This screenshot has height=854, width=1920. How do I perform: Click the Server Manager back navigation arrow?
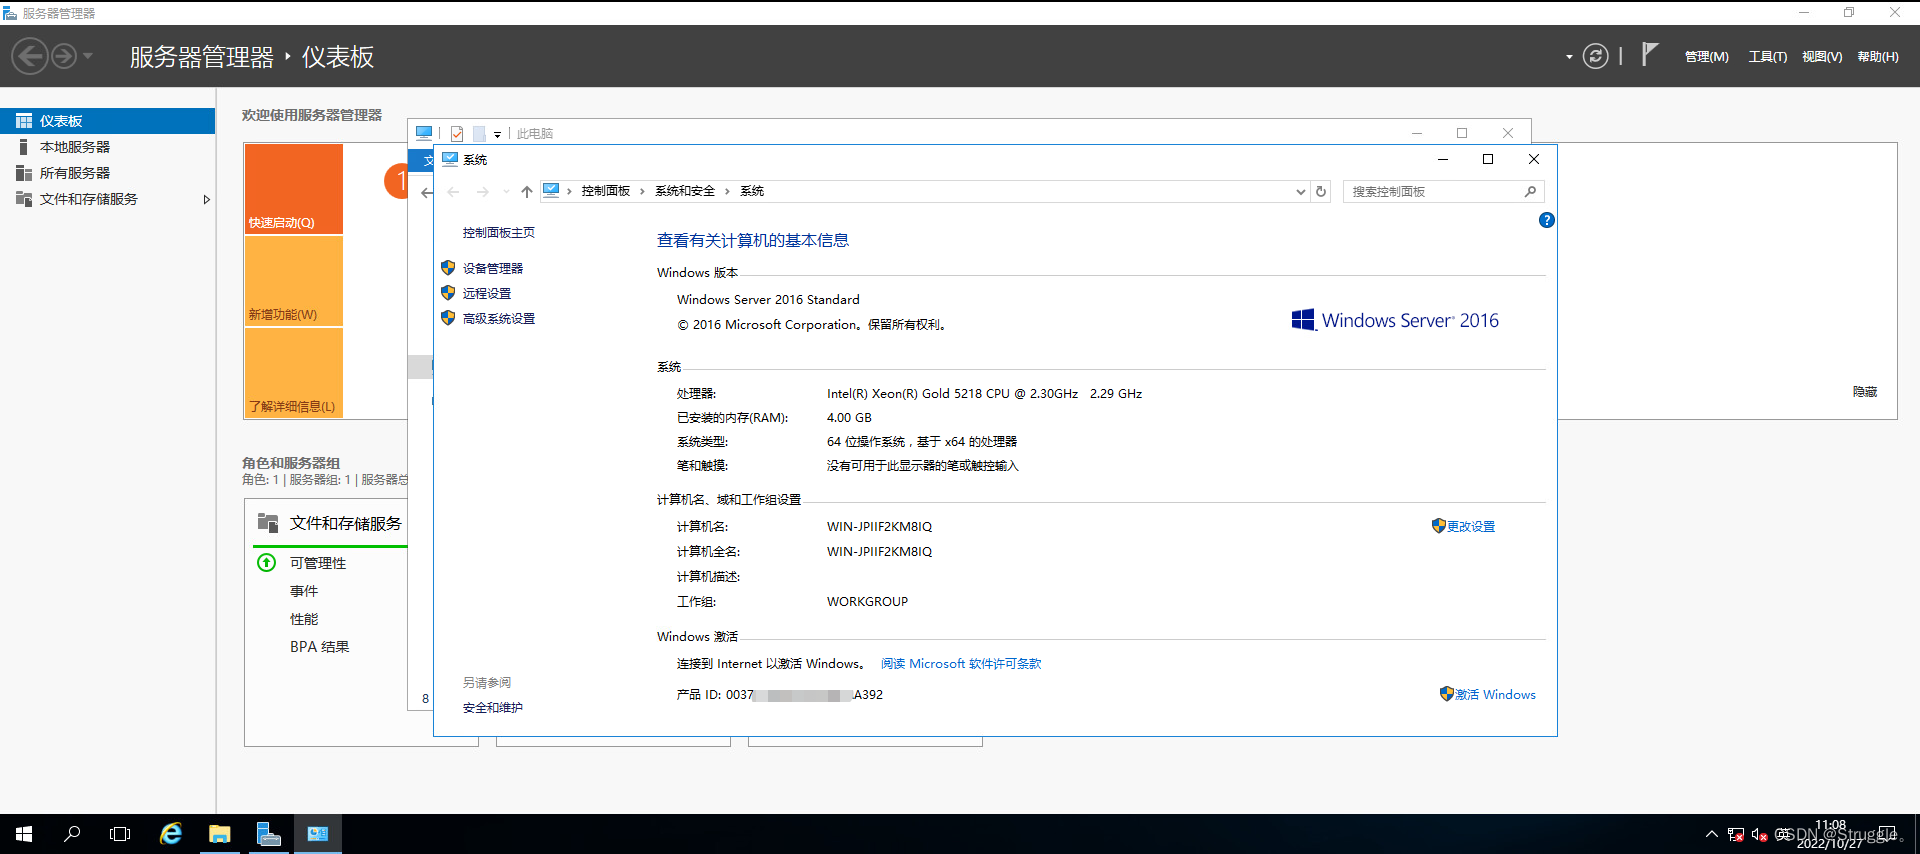[30, 56]
